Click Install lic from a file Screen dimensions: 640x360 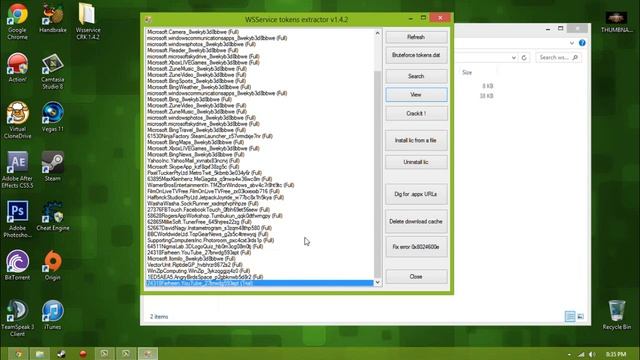pos(416,140)
